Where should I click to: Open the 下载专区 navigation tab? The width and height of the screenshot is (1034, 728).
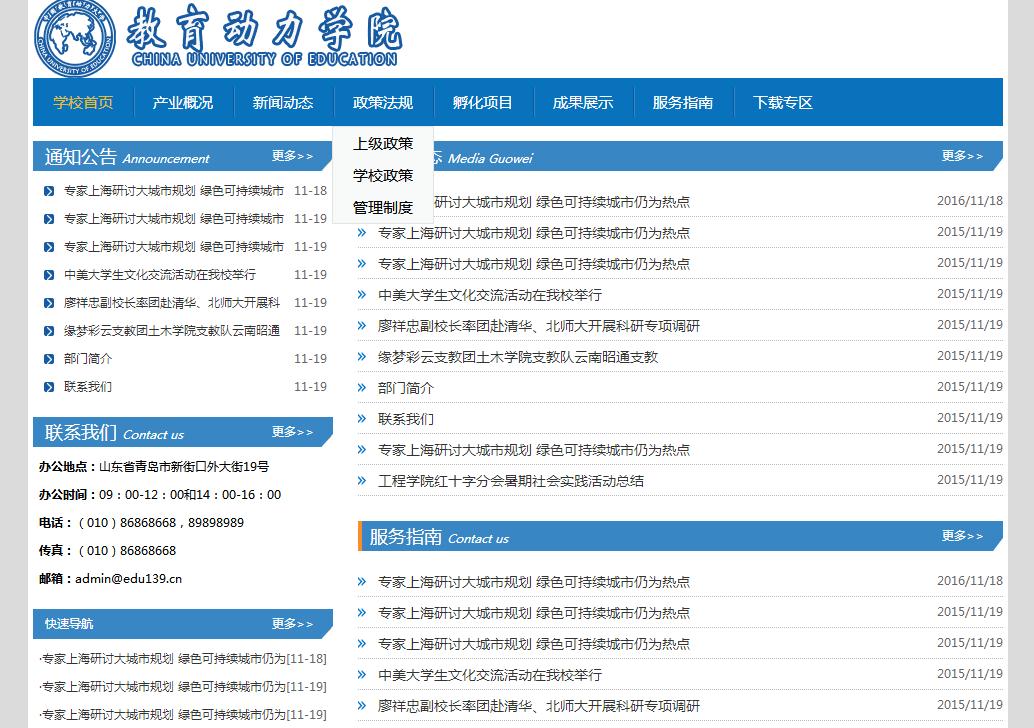coord(782,103)
